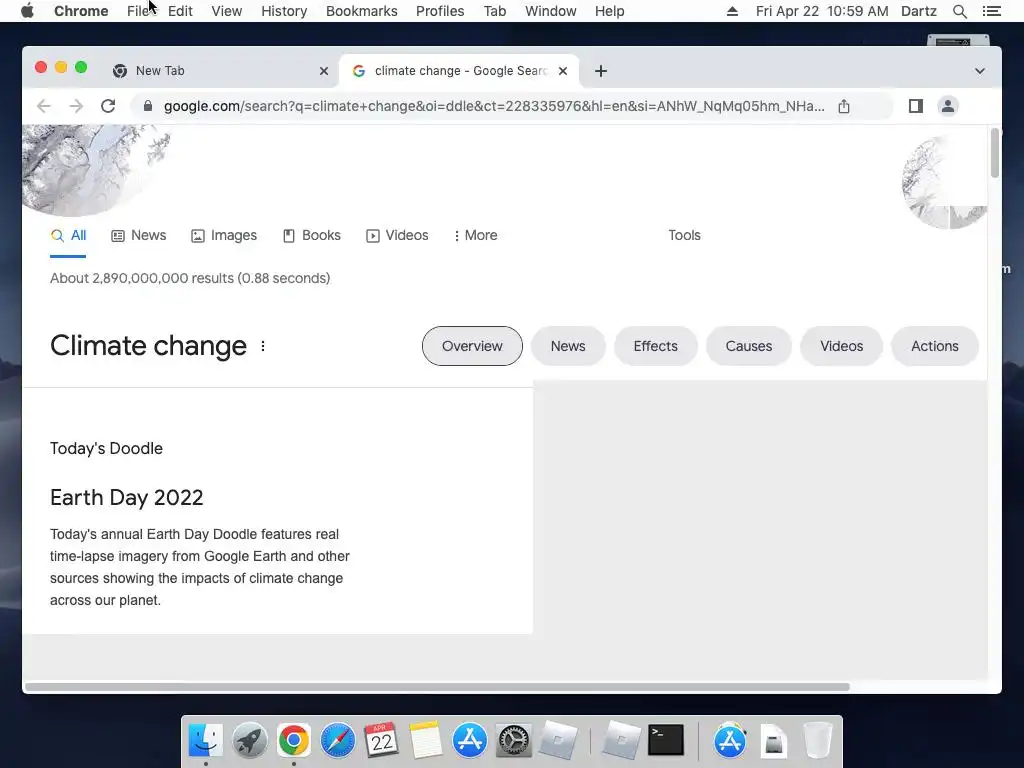Image resolution: width=1024 pixels, height=768 pixels.
Task: Open Notes icon in dock
Action: 426,741
